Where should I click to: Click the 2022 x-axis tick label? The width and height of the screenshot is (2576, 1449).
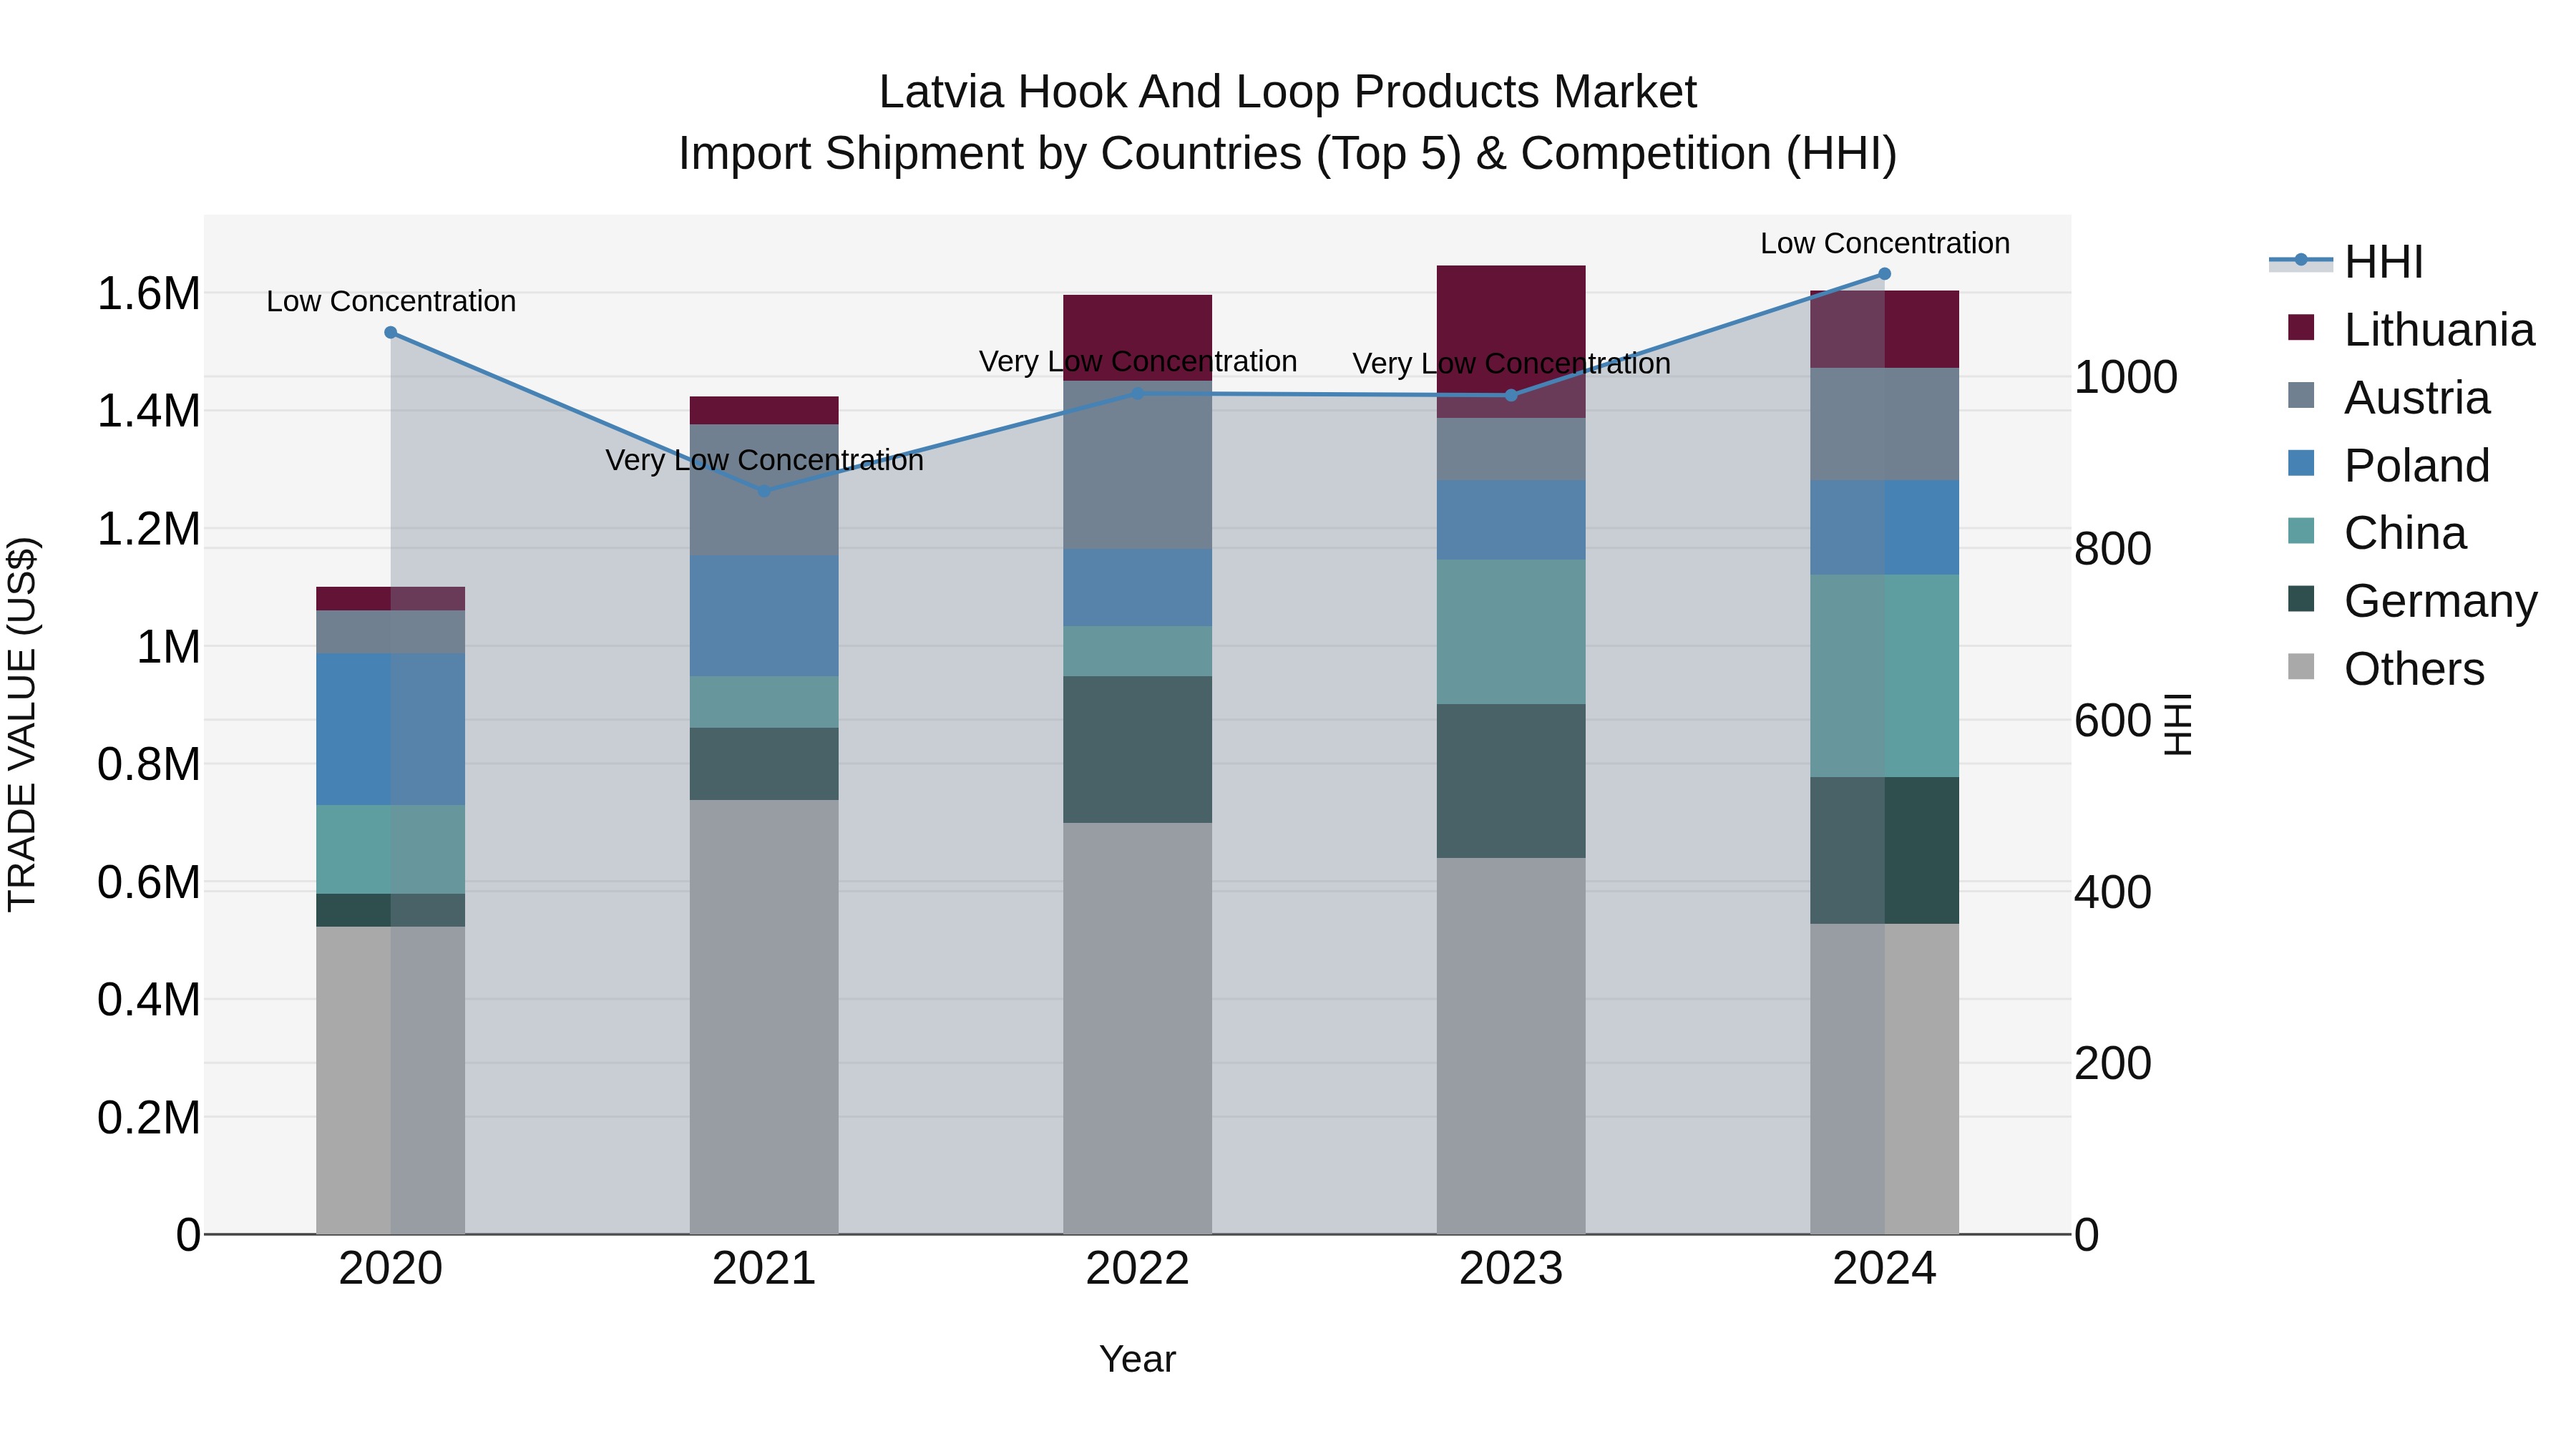(x=1137, y=1268)
